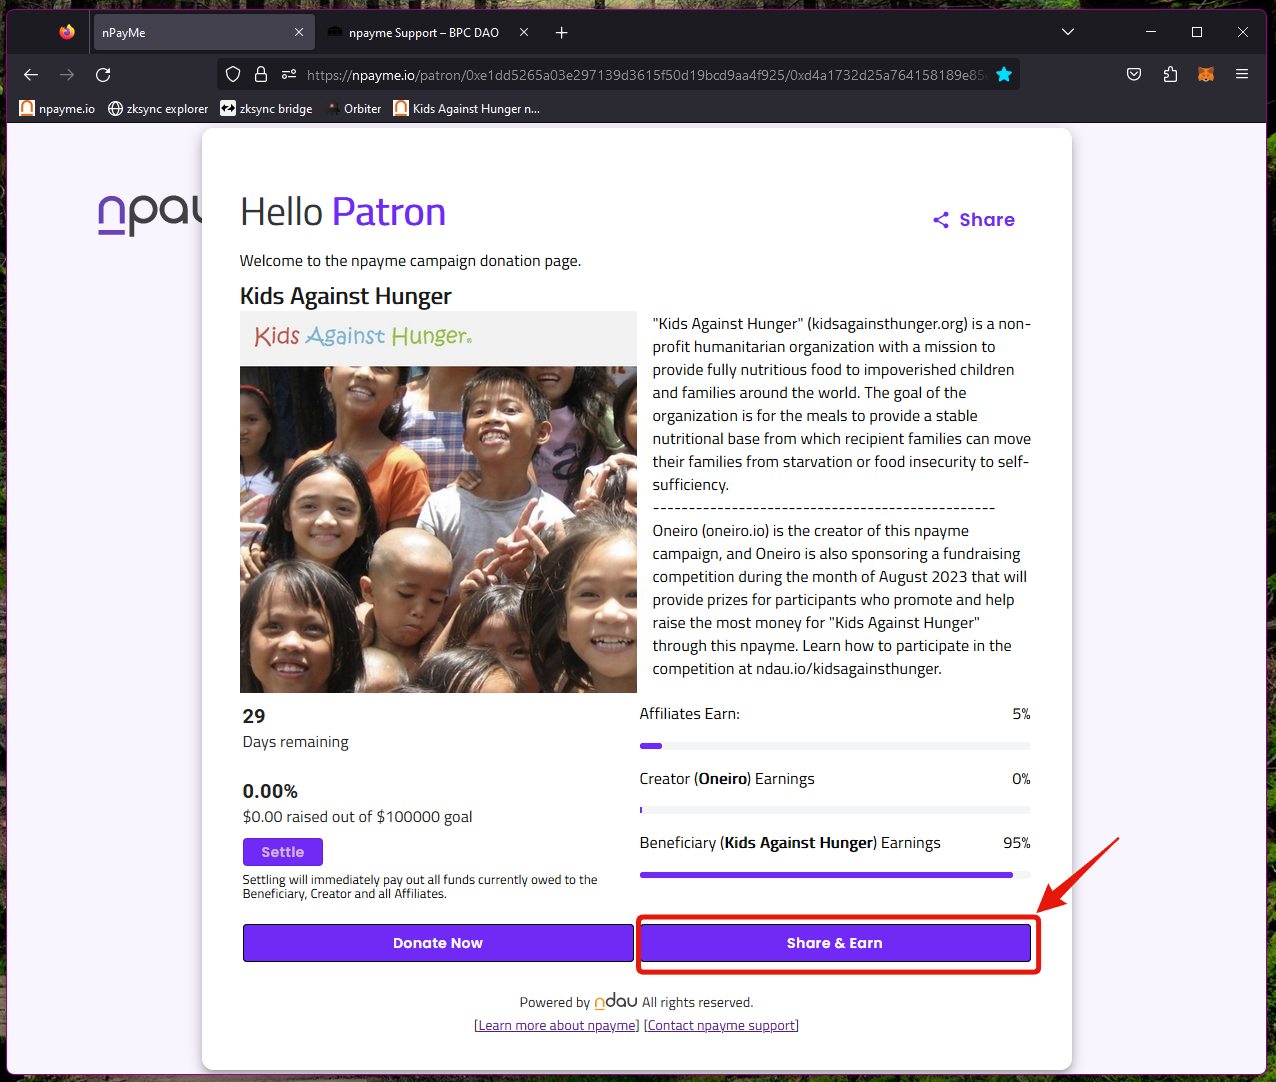Reload the page with the refresh icon
The width and height of the screenshot is (1276, 1082).
point(103,74)
